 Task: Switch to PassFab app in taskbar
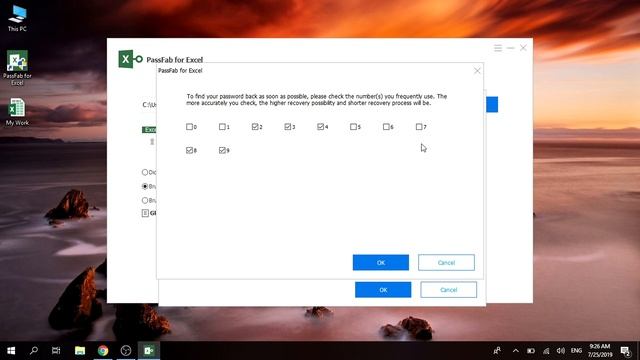tap(149, 351)
